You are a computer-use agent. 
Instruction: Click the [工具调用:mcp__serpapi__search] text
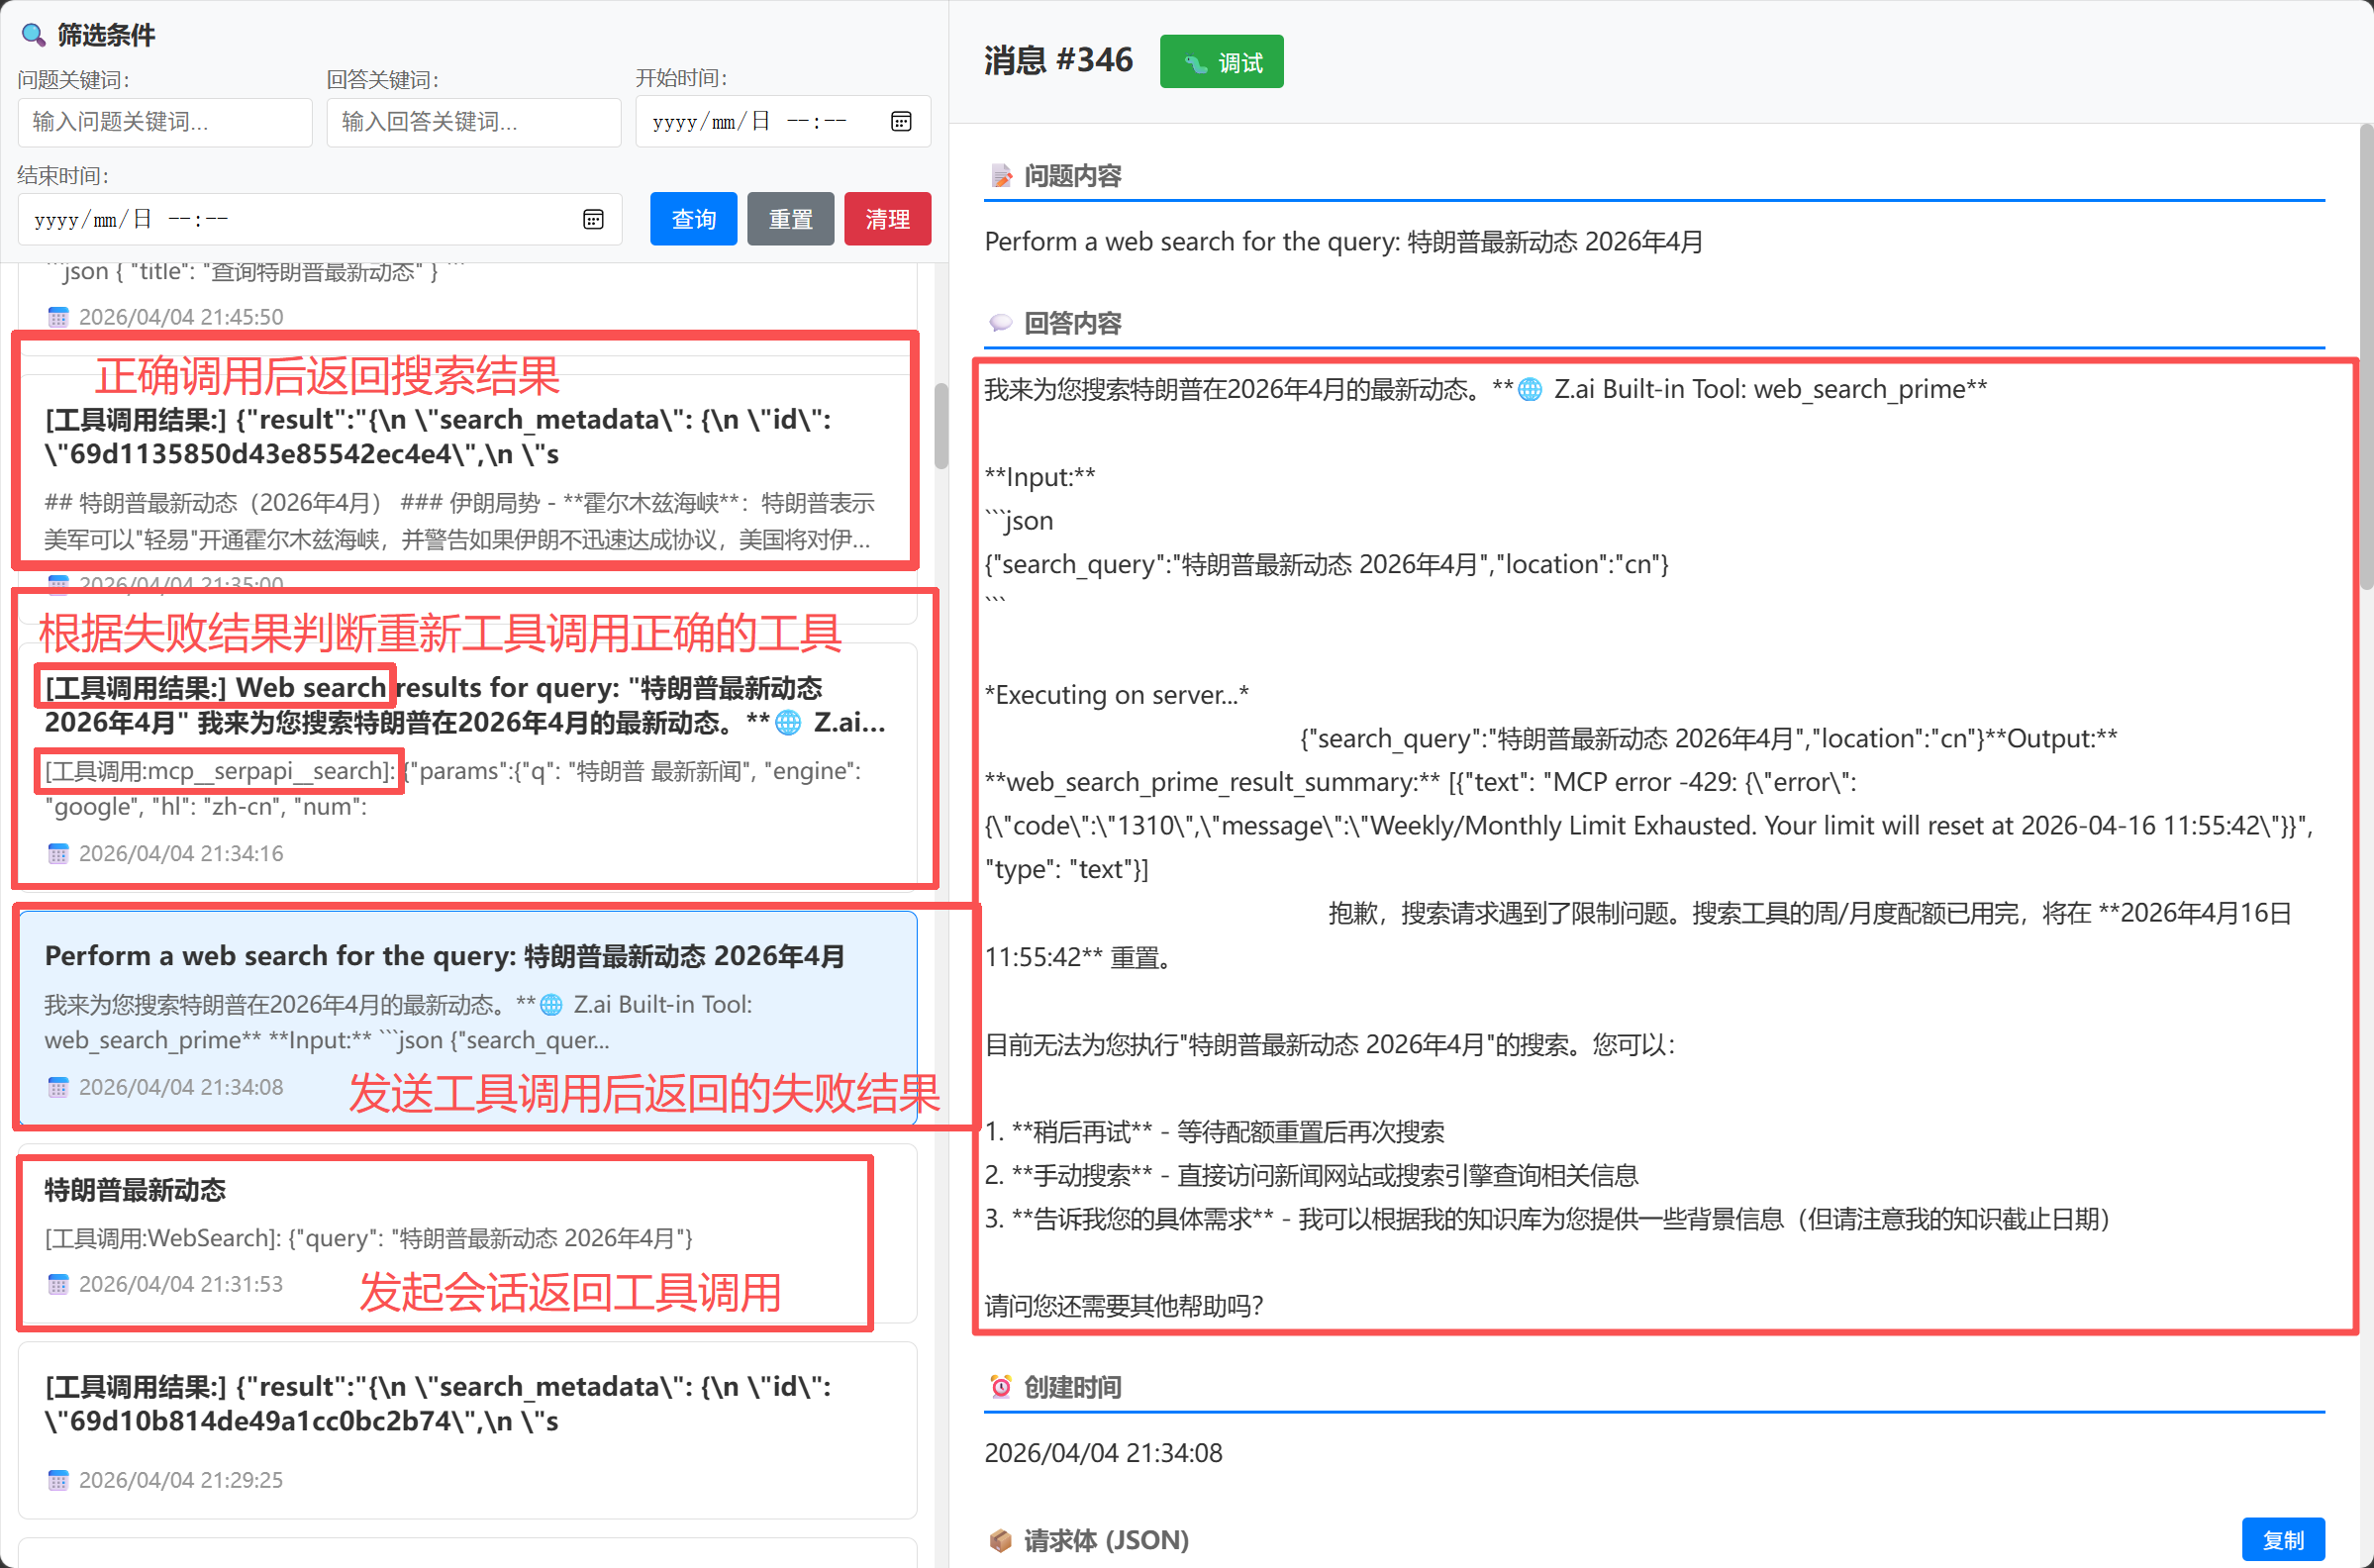click(x=220, y=771)
